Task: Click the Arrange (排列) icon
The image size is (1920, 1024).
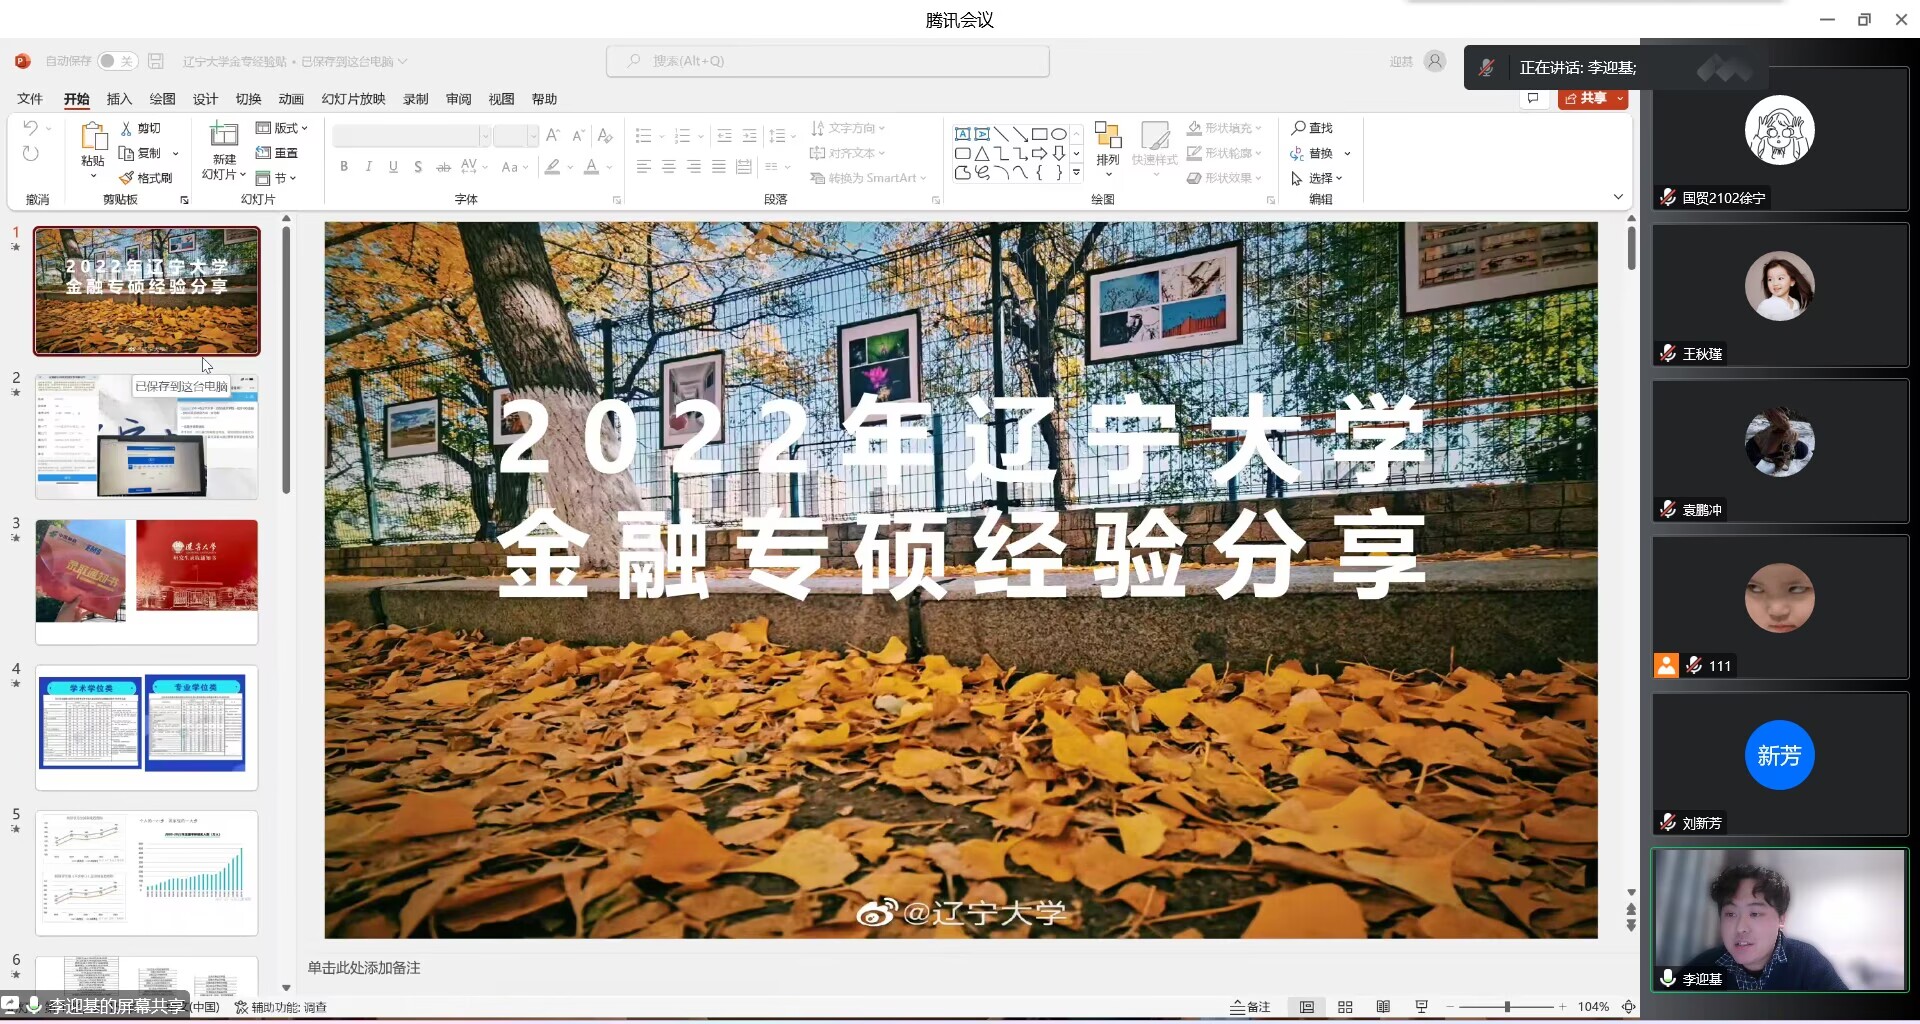Action: tap(1108, 137)
